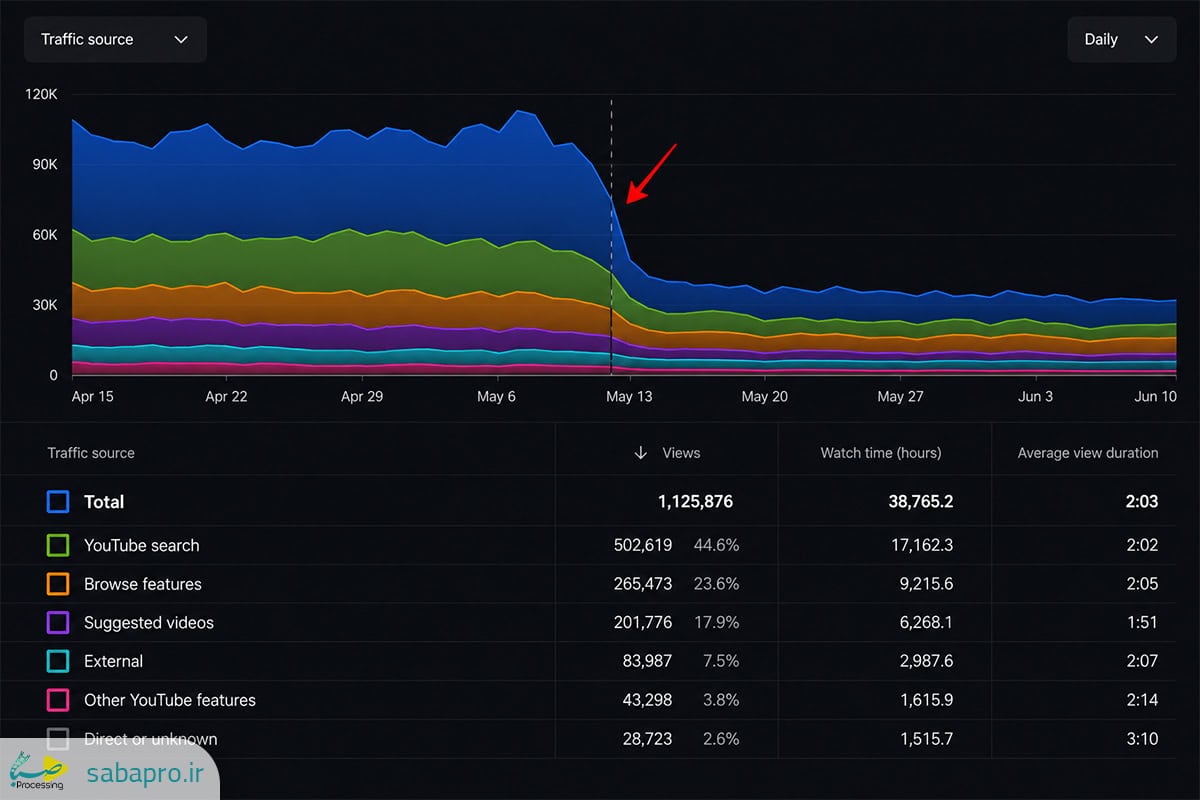Toggle the Direct or unknown checkbox
1200x800 pixels.
58,739
